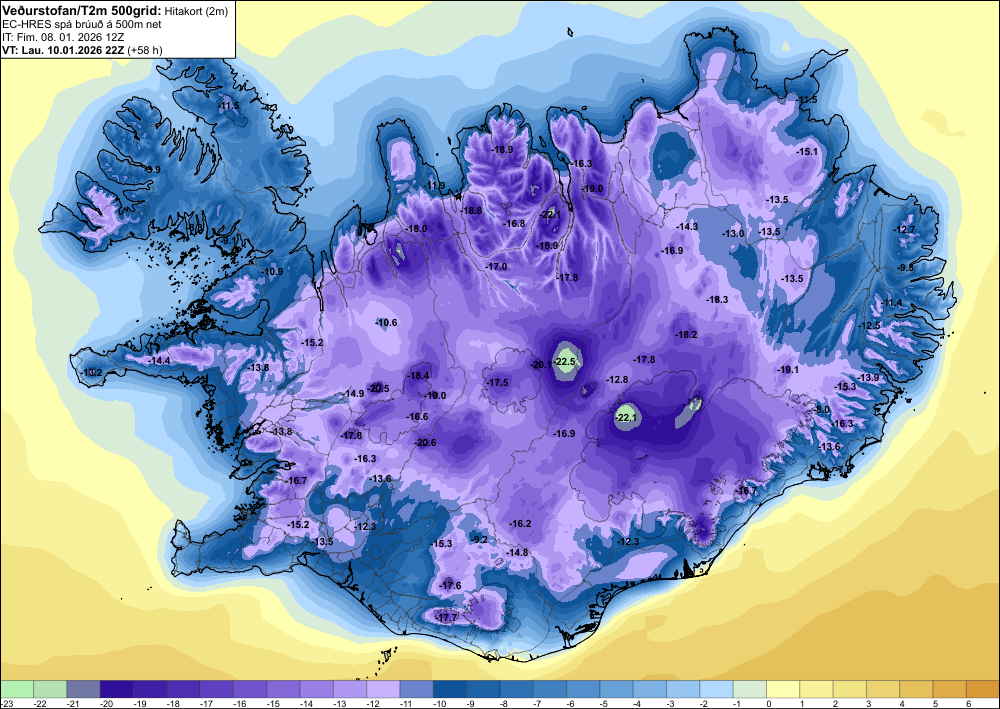Select the legend number 0
1000x709 pixels.
768,703
